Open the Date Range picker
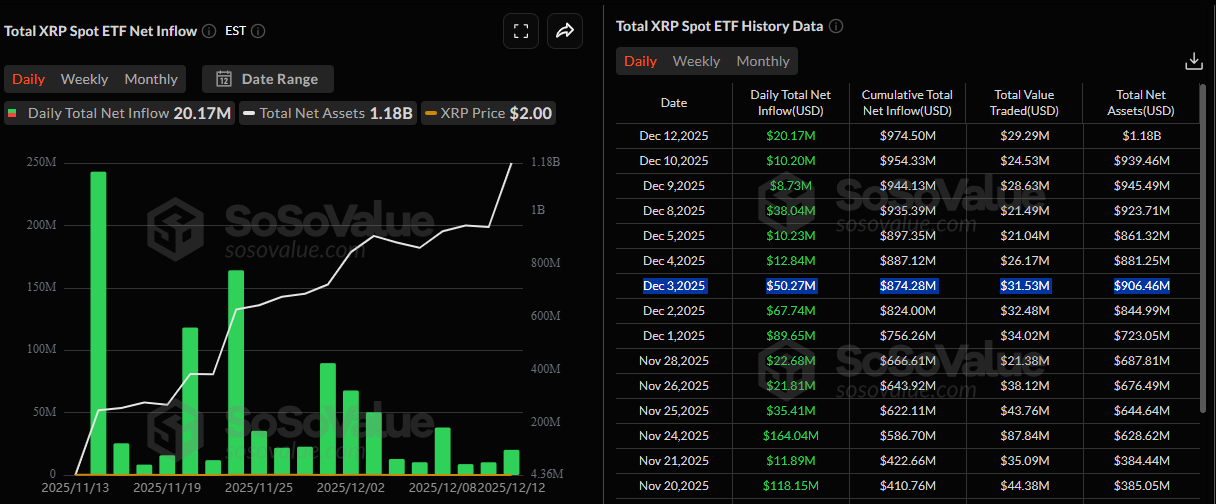This screenshot has width=1216, height=504. 268,79
